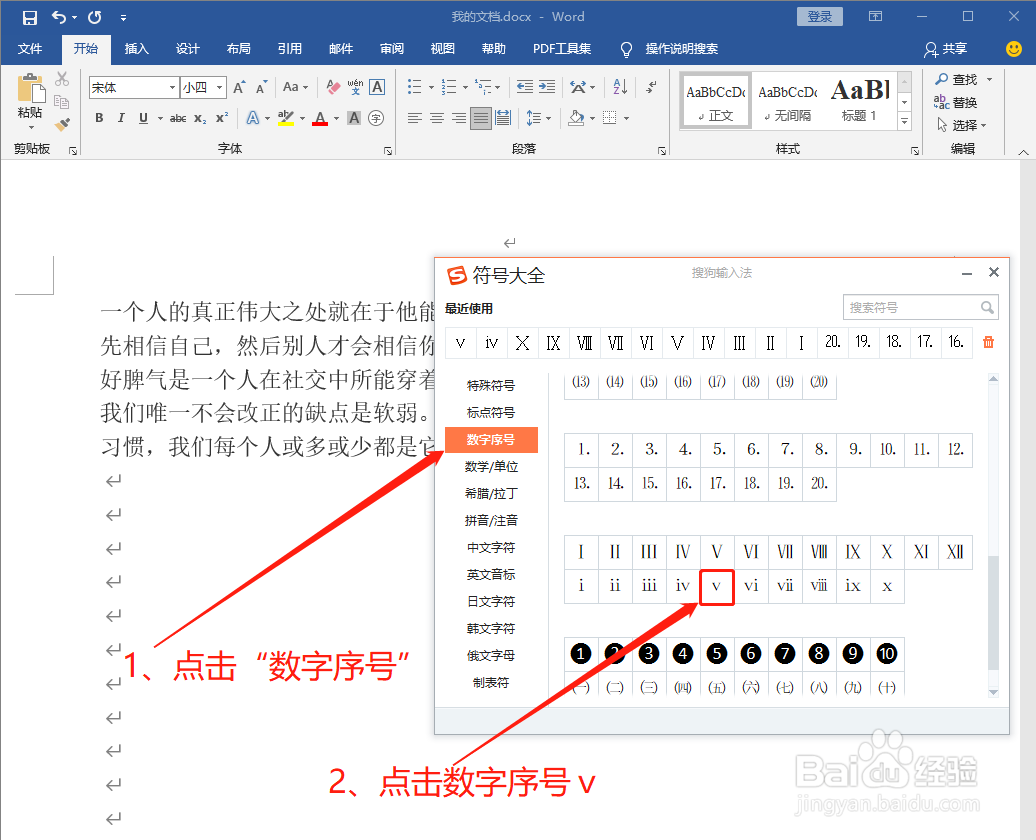This screenshot has width=1036, height=840.
Task: Open the font color dropdown arrow
Action: [x=336, y=119]
